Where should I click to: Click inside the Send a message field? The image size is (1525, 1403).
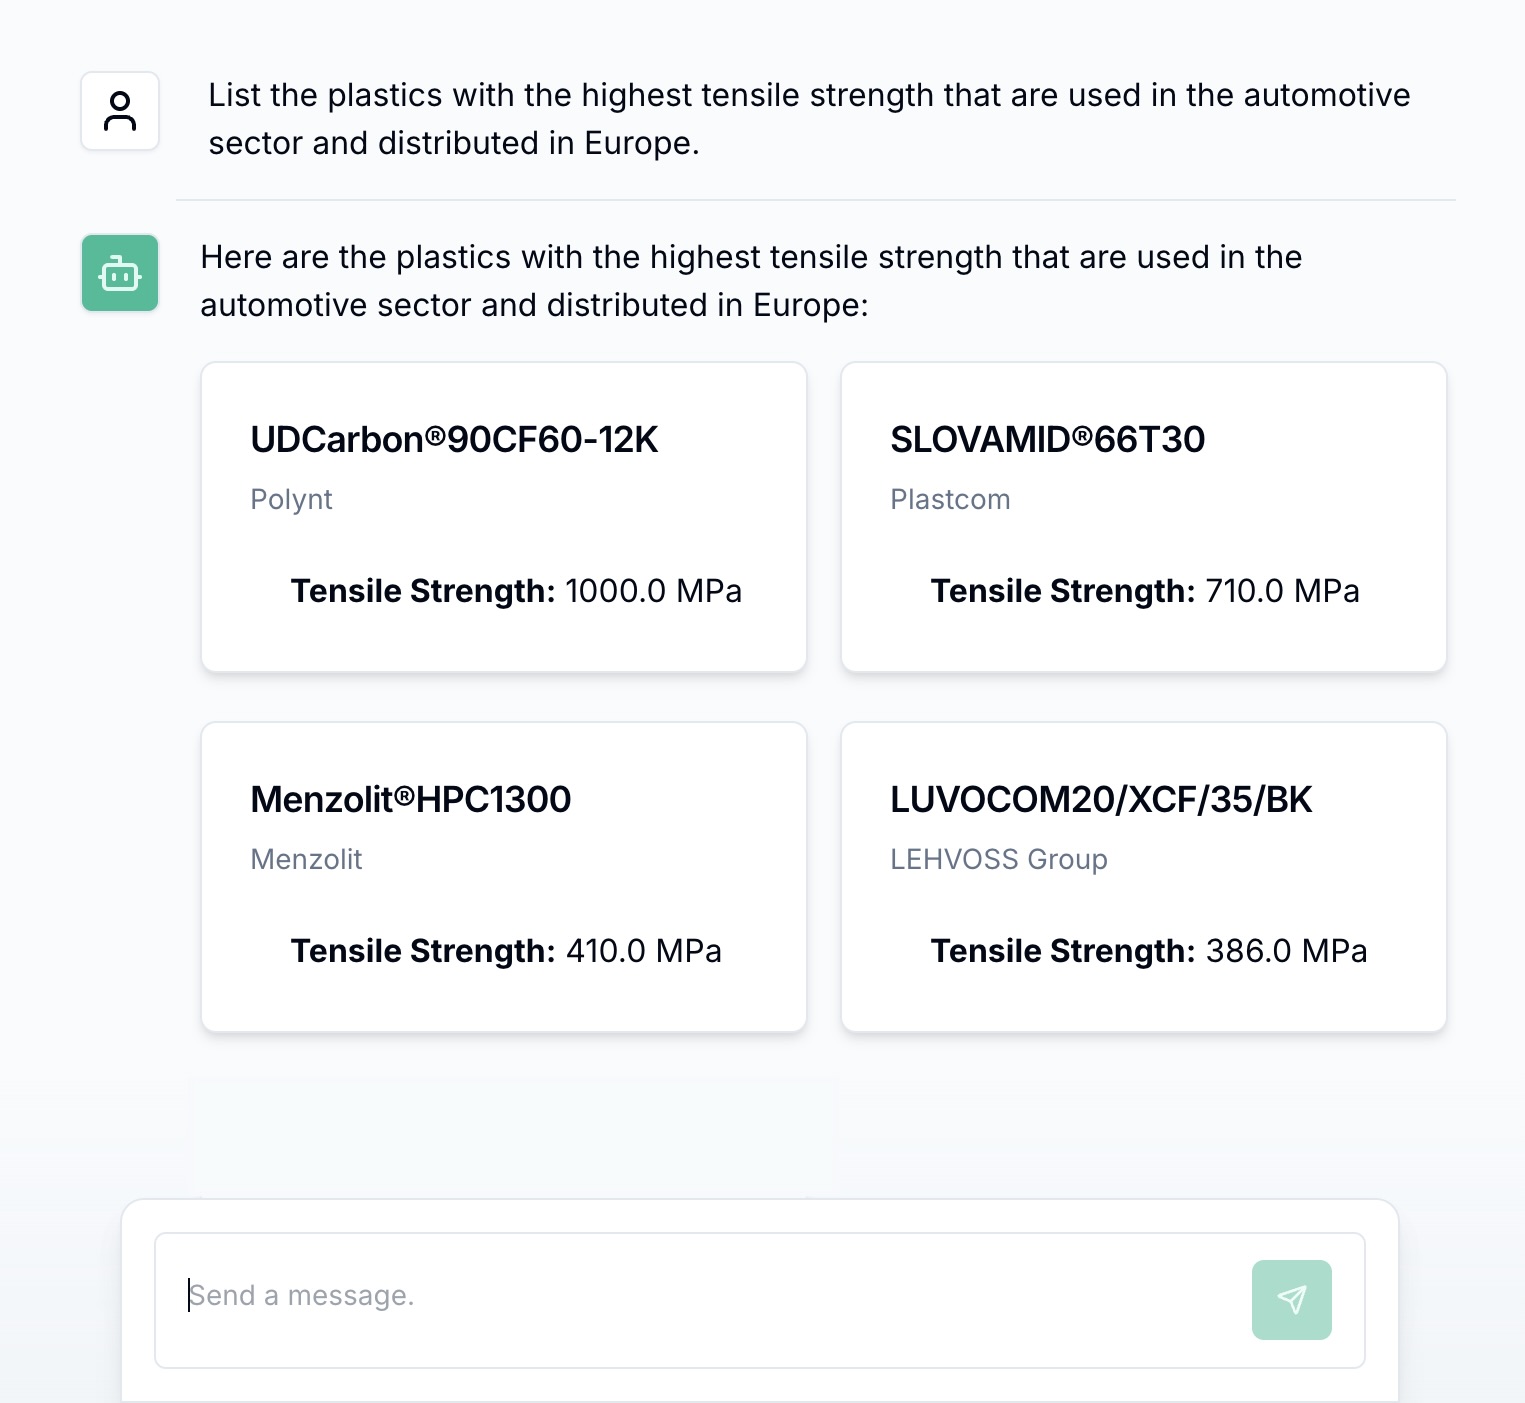(700, 1295)
